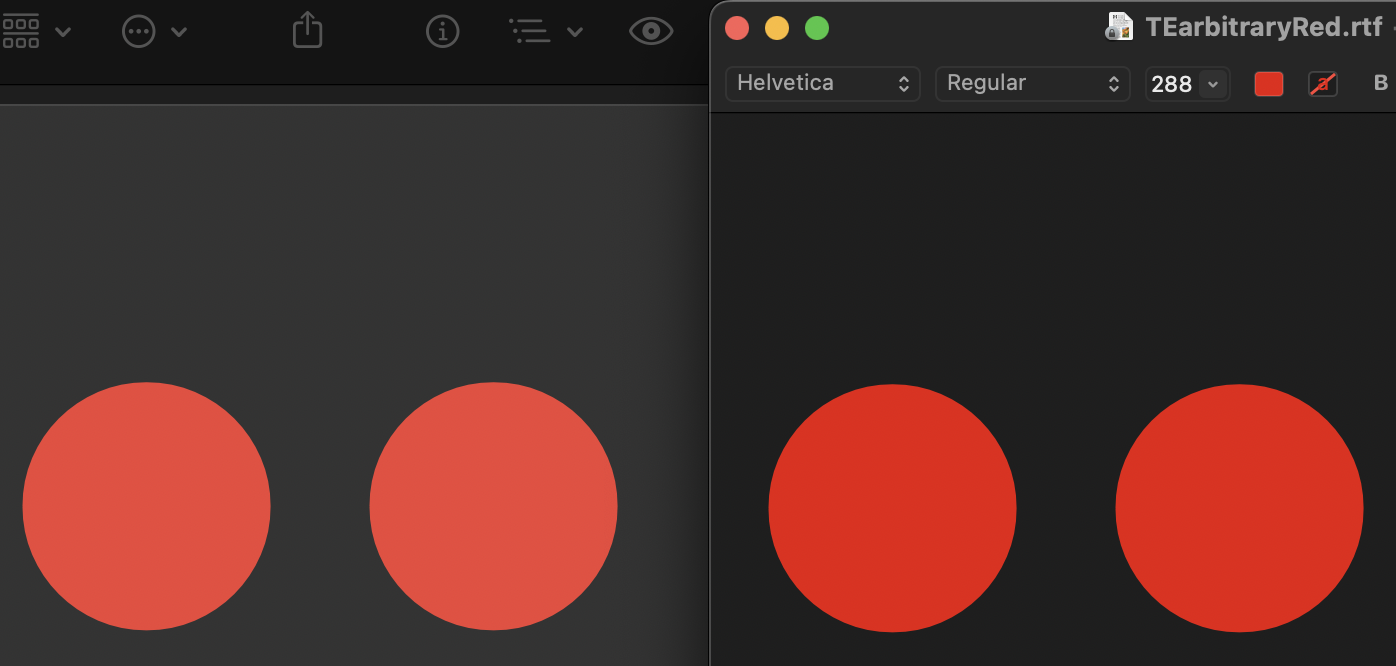This screenshot has width=1396, height=666.
Task: Open the chevron beside the list icon
Action: (575, 31)
